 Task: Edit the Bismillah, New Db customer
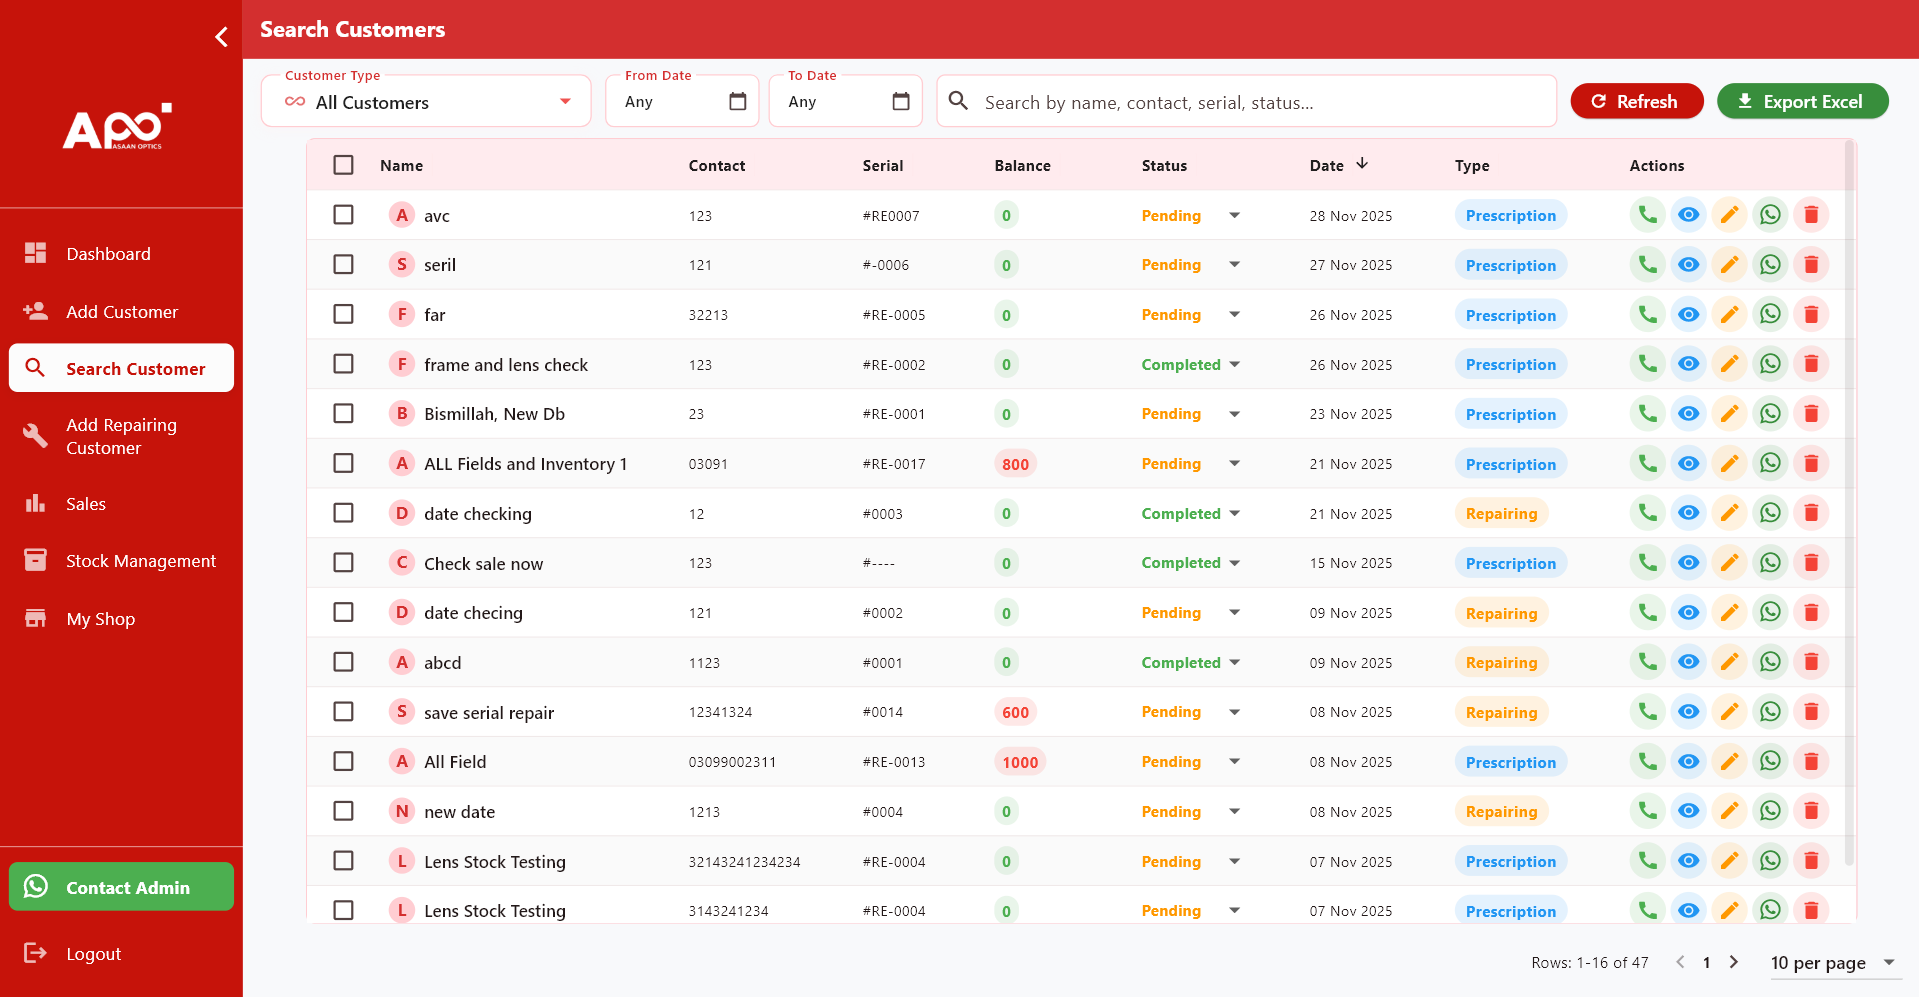click(1729, 414)
